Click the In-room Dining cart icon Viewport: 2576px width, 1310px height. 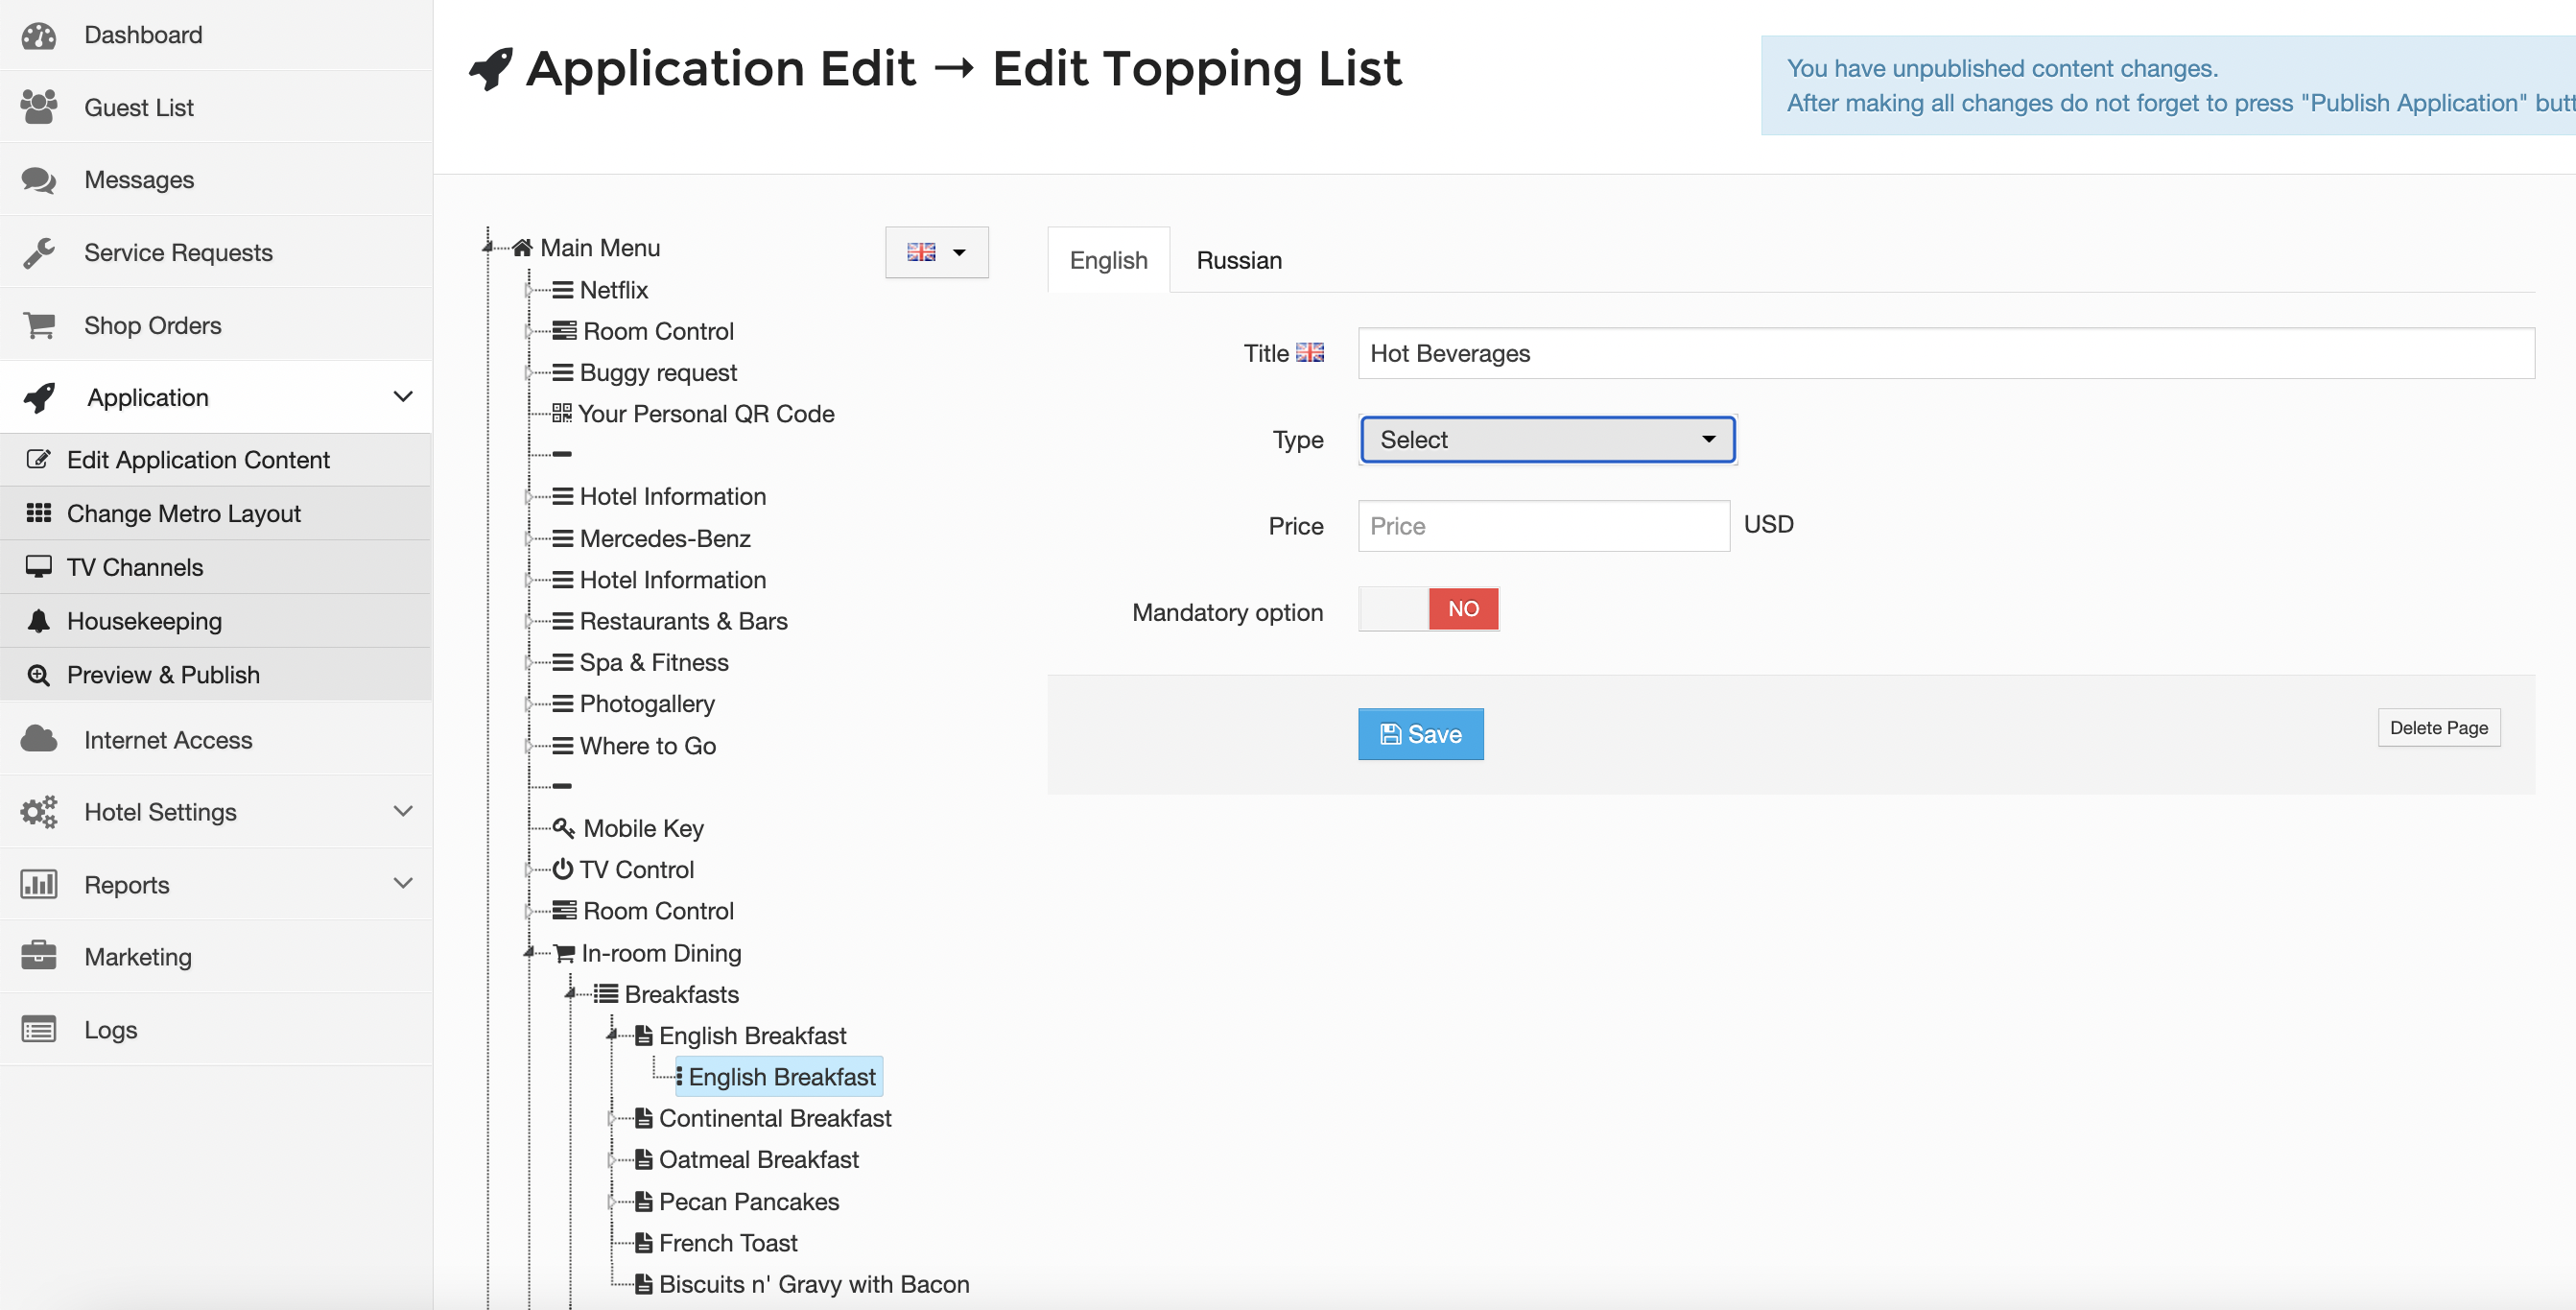click(x=565, y=953)
